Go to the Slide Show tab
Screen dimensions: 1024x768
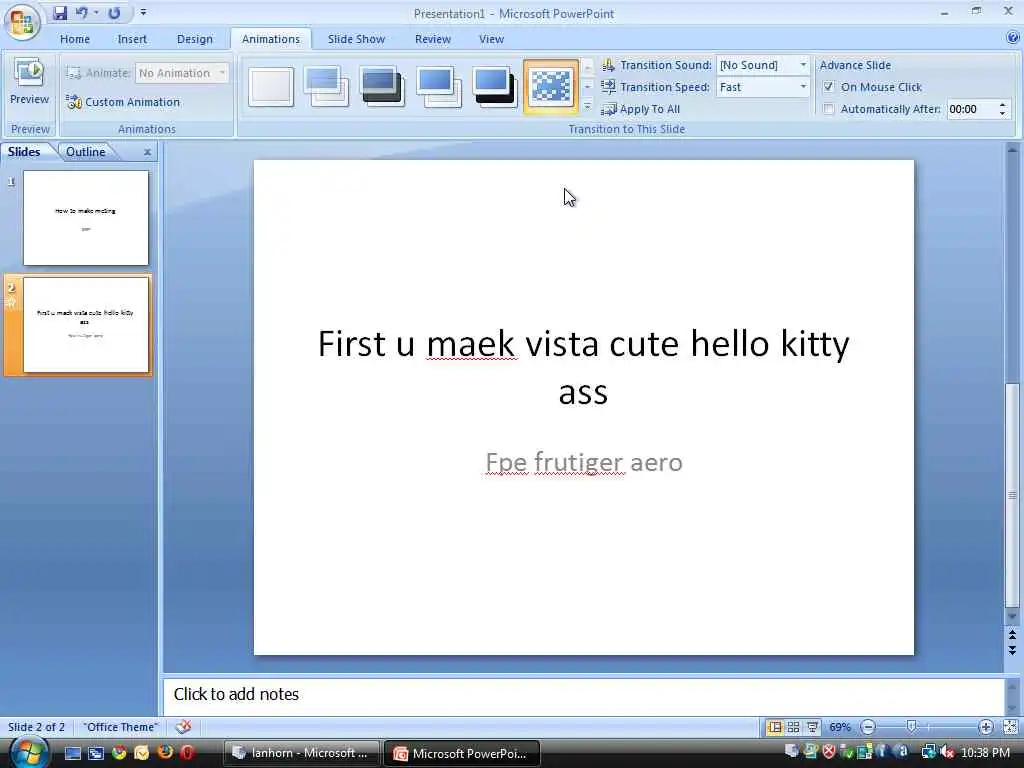356,39
